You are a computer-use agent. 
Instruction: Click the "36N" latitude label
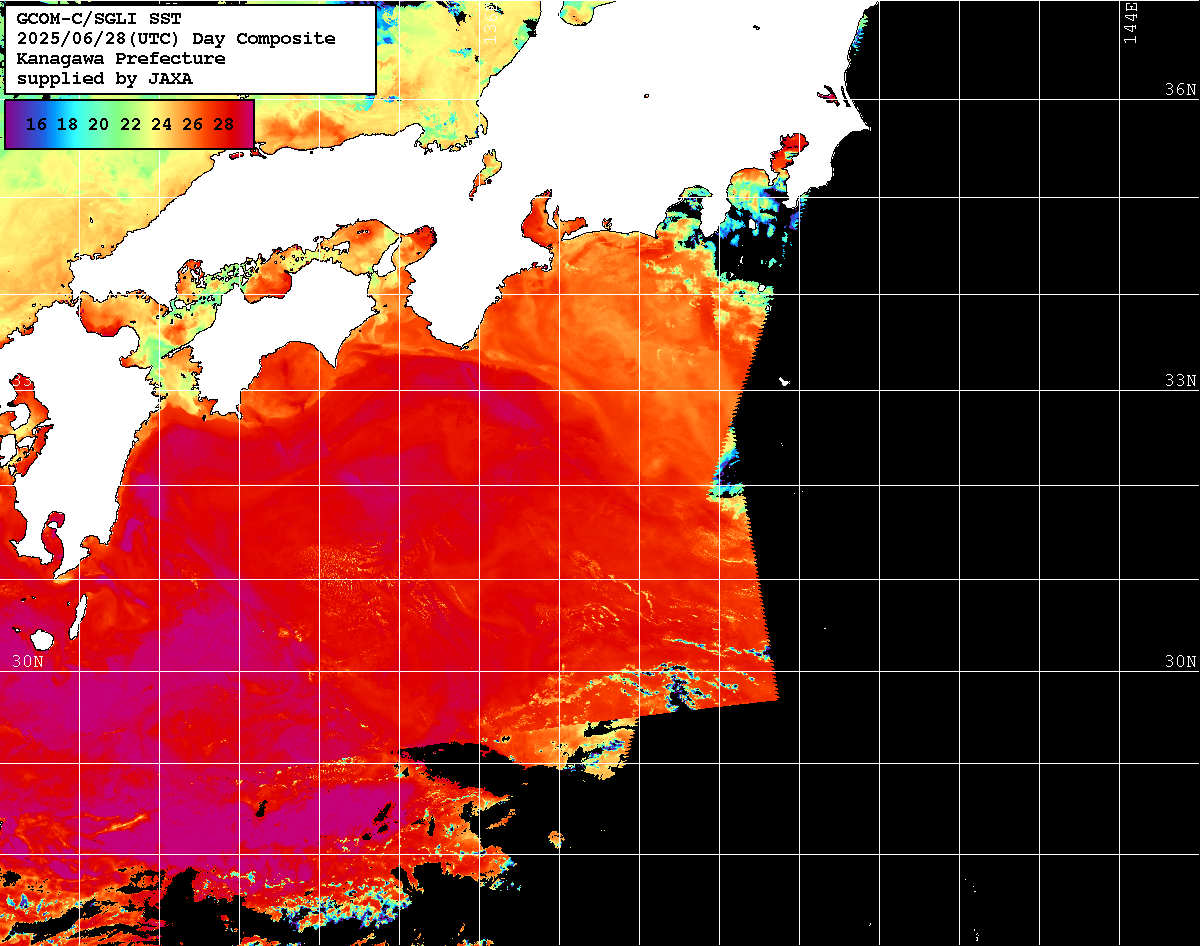1181,89
